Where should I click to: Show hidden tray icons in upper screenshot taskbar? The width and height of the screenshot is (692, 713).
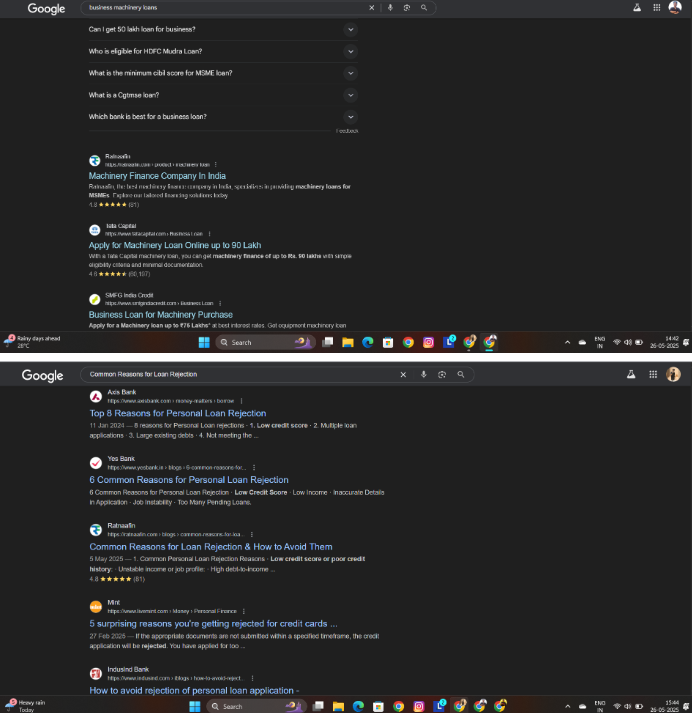[x=567, y=342]
